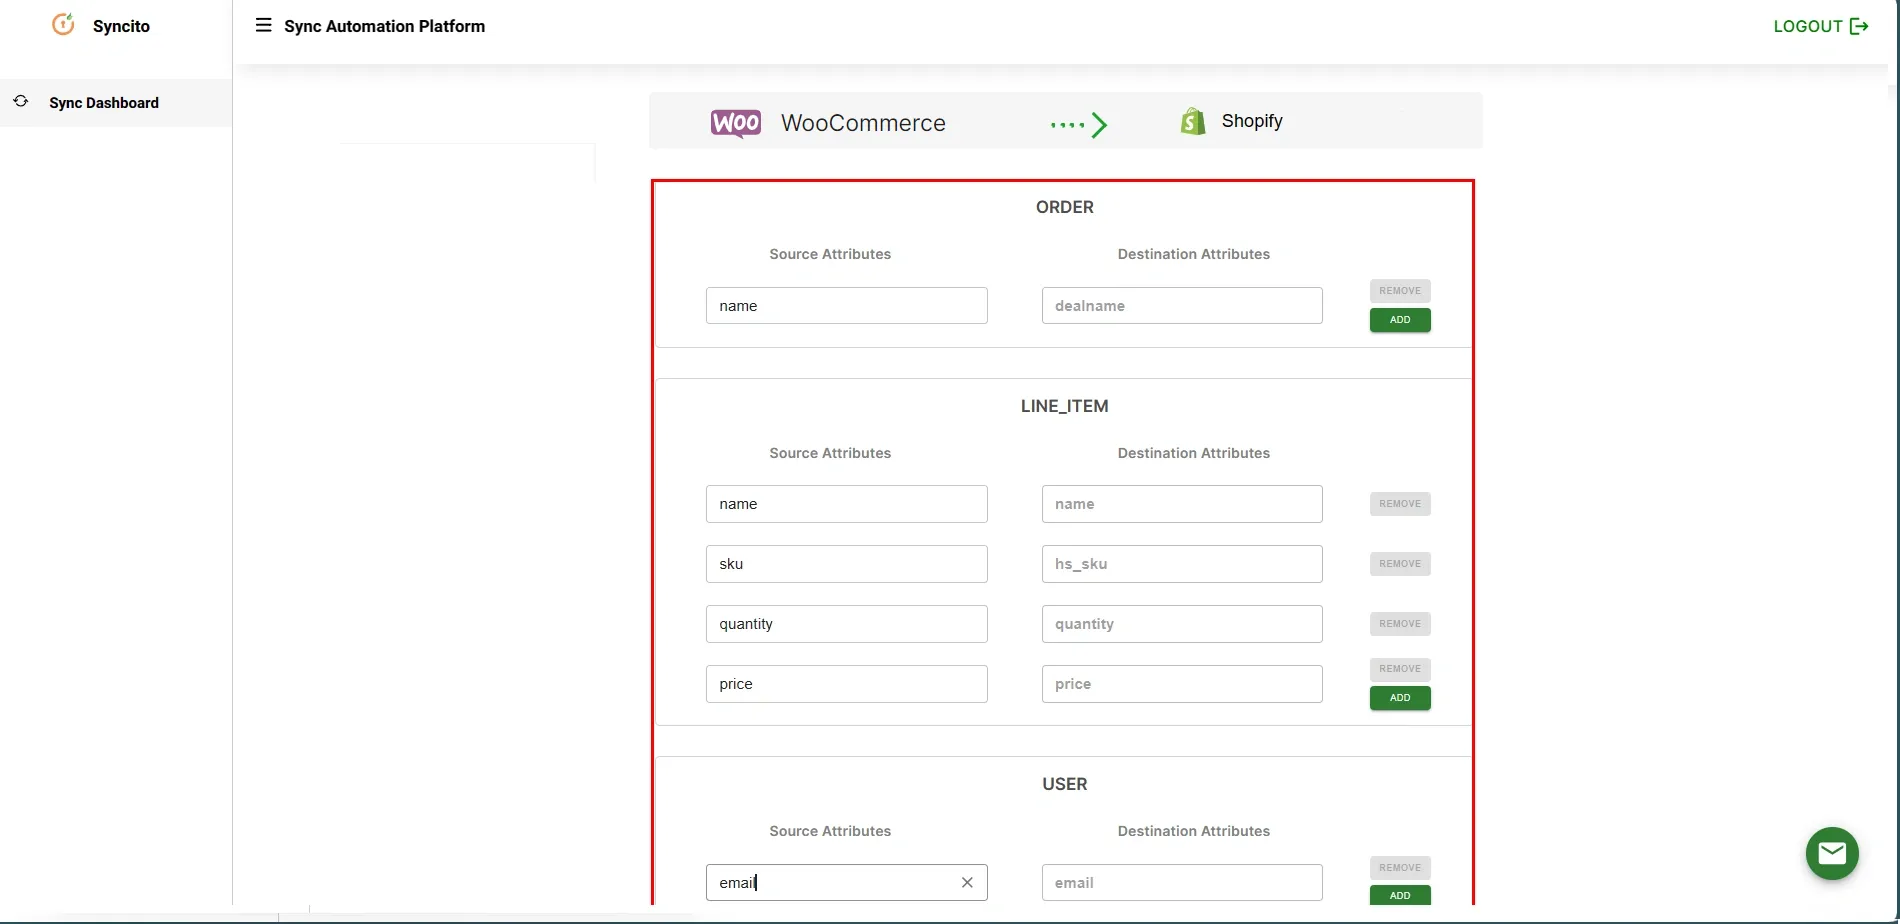Viewport: 1900px width, 924px height.
Task: Click the Shopify logo
Action: [x=1192, y=120]
